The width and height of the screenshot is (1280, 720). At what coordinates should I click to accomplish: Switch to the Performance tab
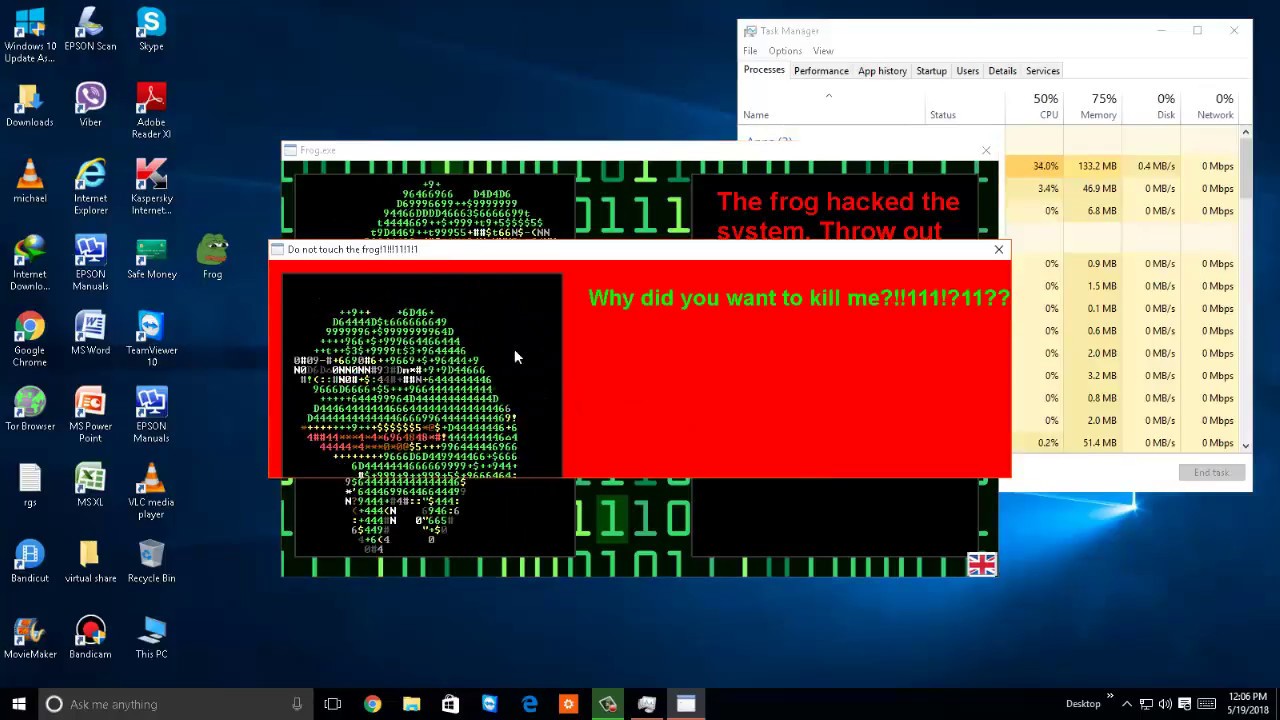coord(821,71)
